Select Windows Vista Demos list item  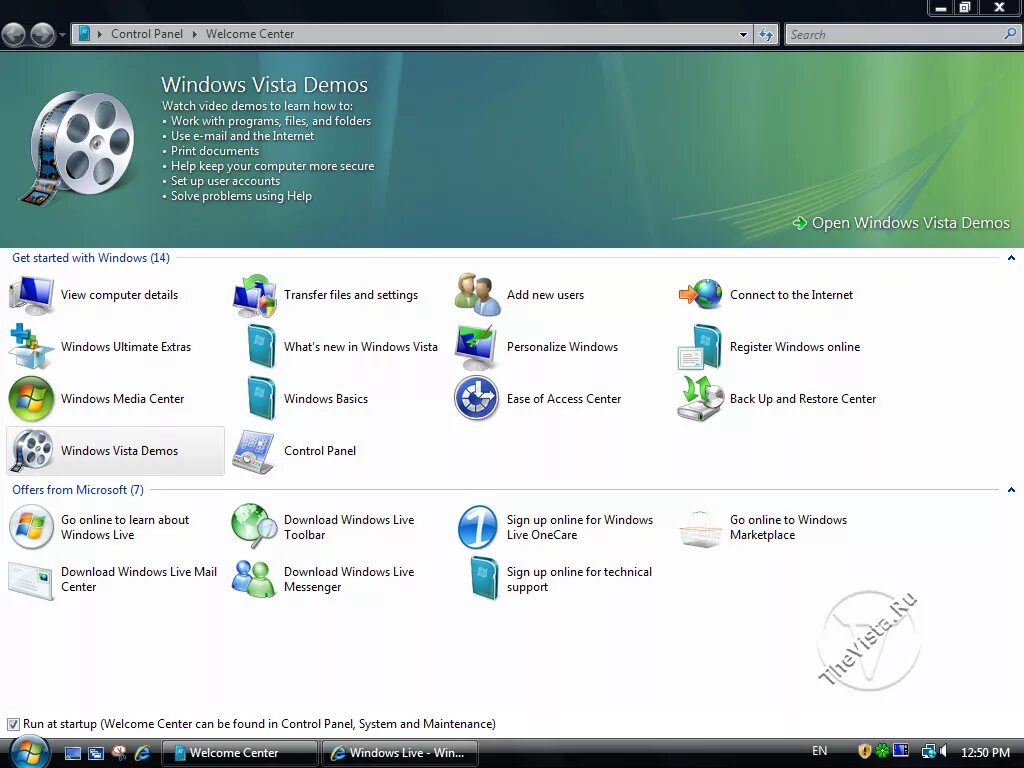[115, 451]
